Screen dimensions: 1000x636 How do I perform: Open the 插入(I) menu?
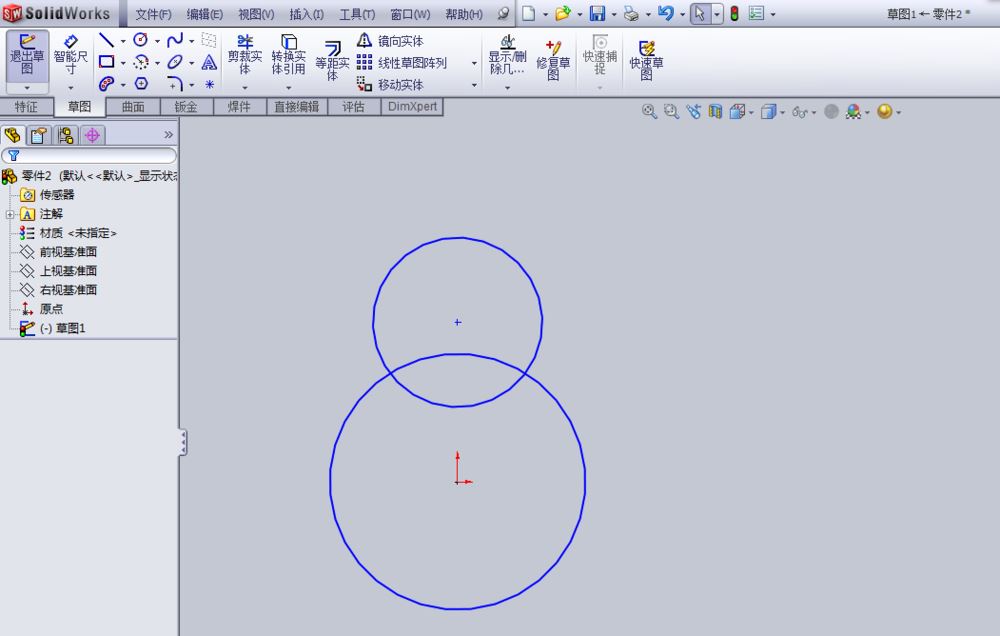coord(307,14)
